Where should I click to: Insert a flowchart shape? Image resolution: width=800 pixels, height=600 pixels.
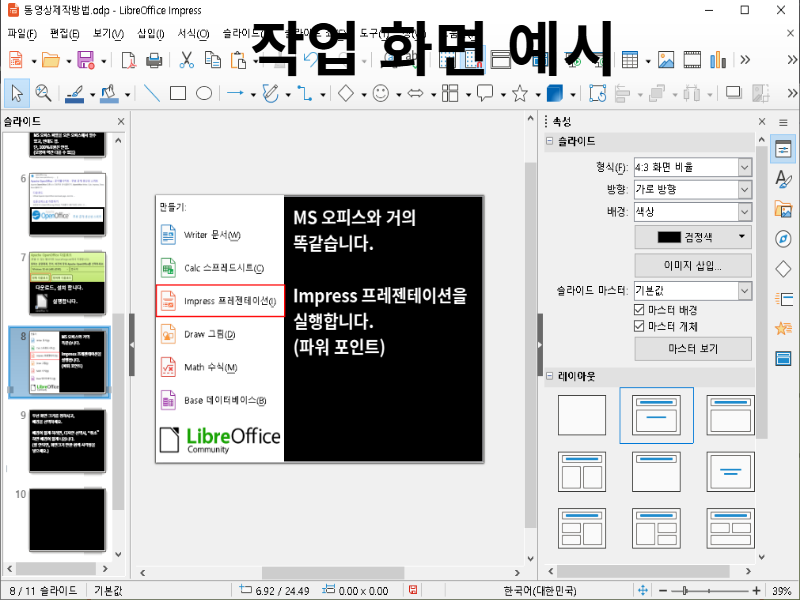(450, 93)
